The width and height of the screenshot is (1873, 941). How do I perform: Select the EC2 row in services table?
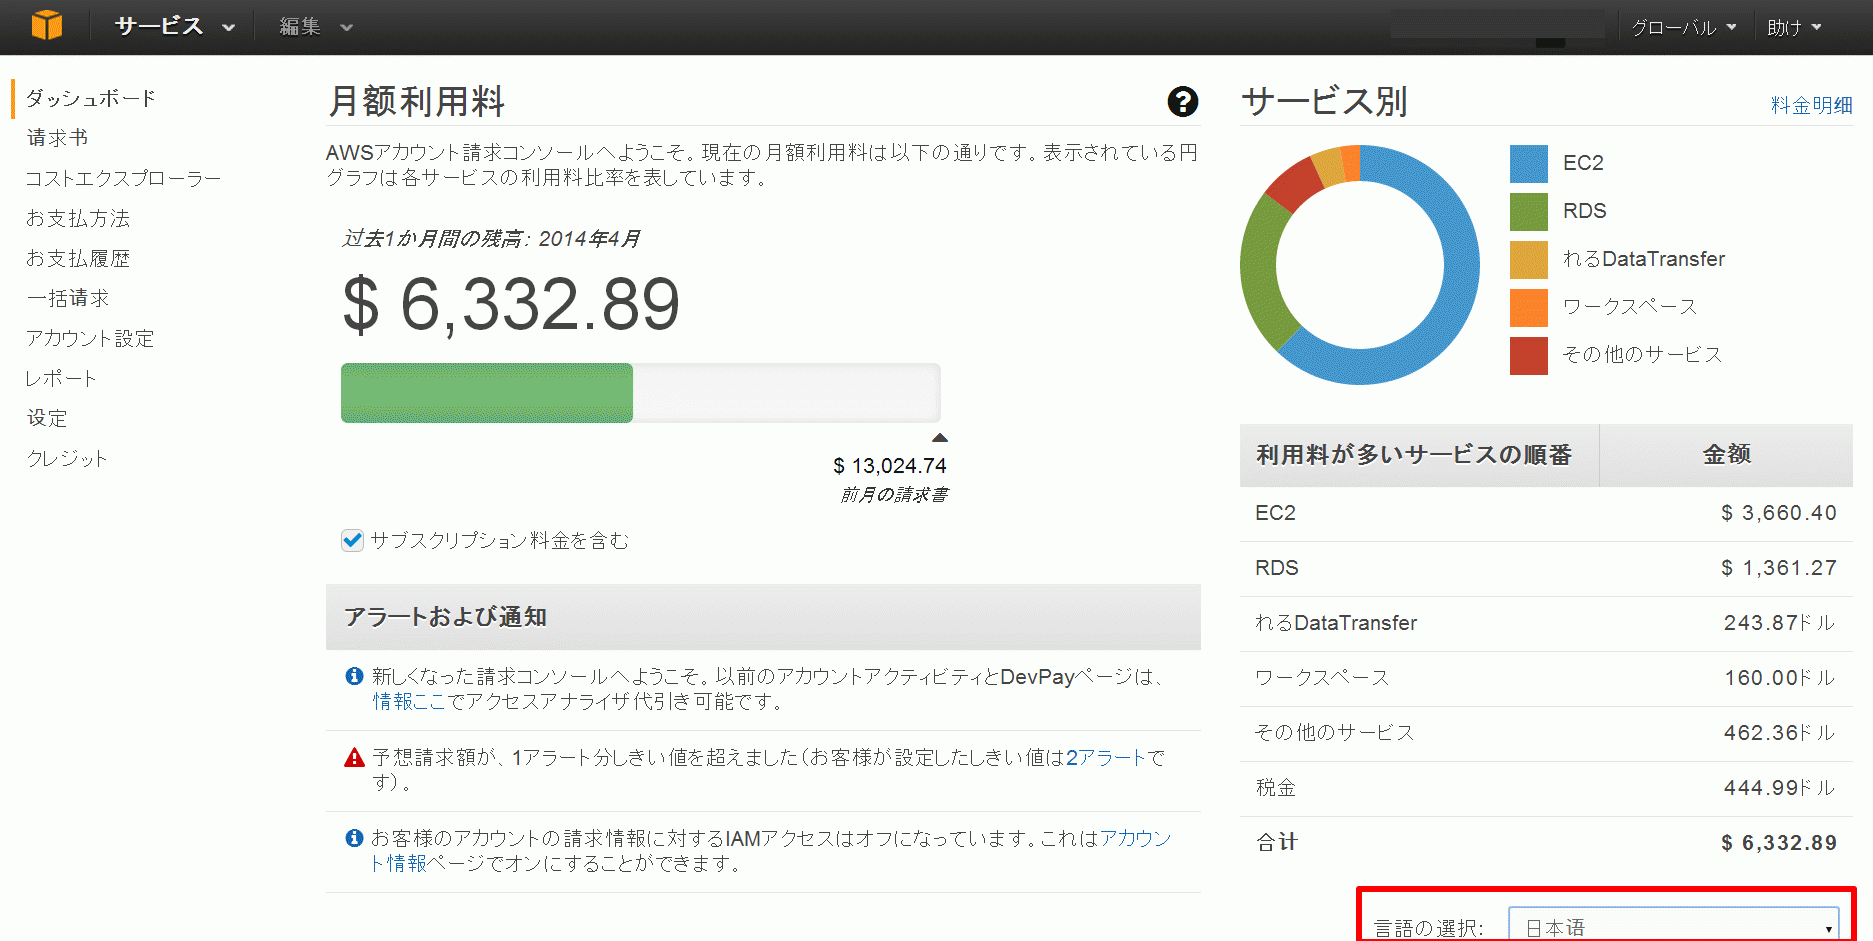pos(1546,514)
